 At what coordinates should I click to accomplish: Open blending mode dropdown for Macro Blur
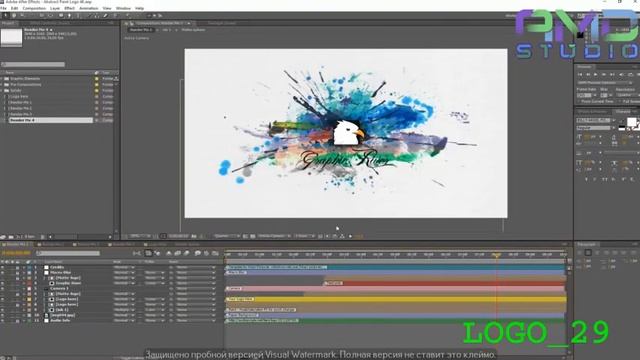click(124, 273)
